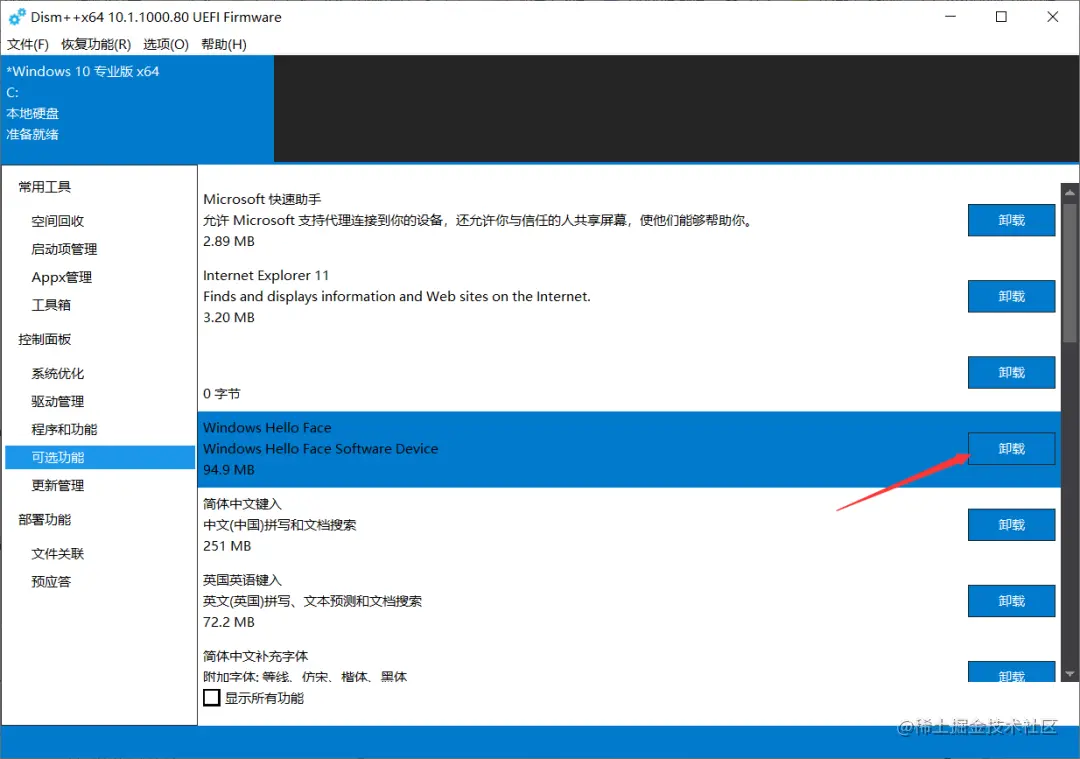Click scrollbar up arrow in features list
The width and height of the screenshot is (1080, 759).
pos(1070,192)
